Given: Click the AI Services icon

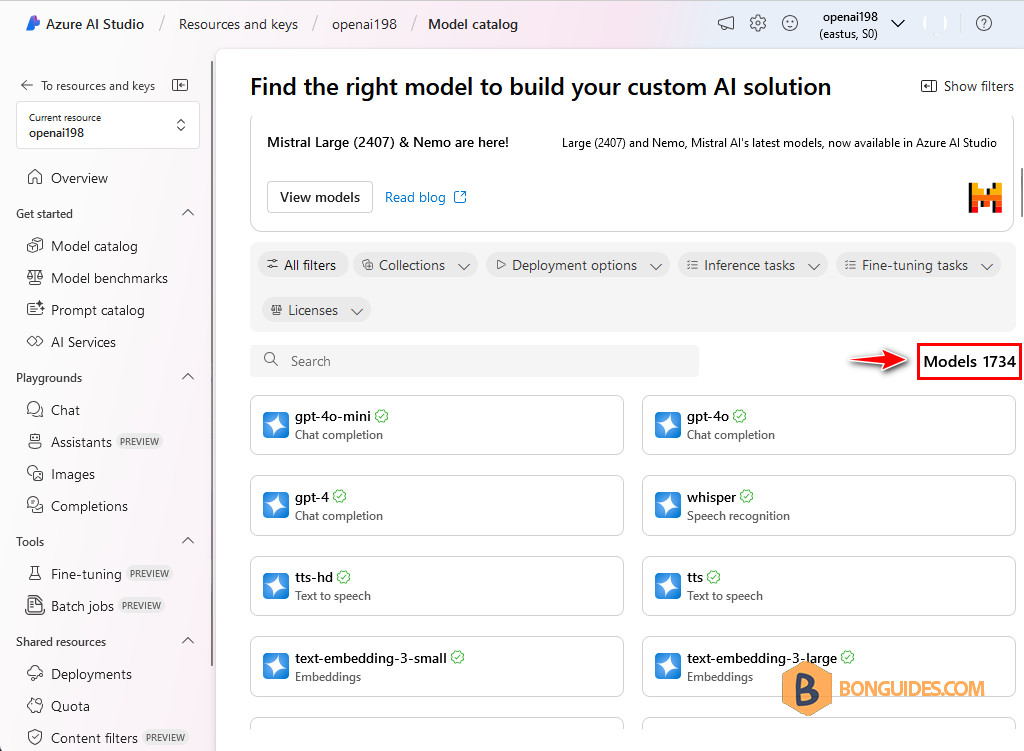Looking at the screenshot, I should tap(35, 342).
